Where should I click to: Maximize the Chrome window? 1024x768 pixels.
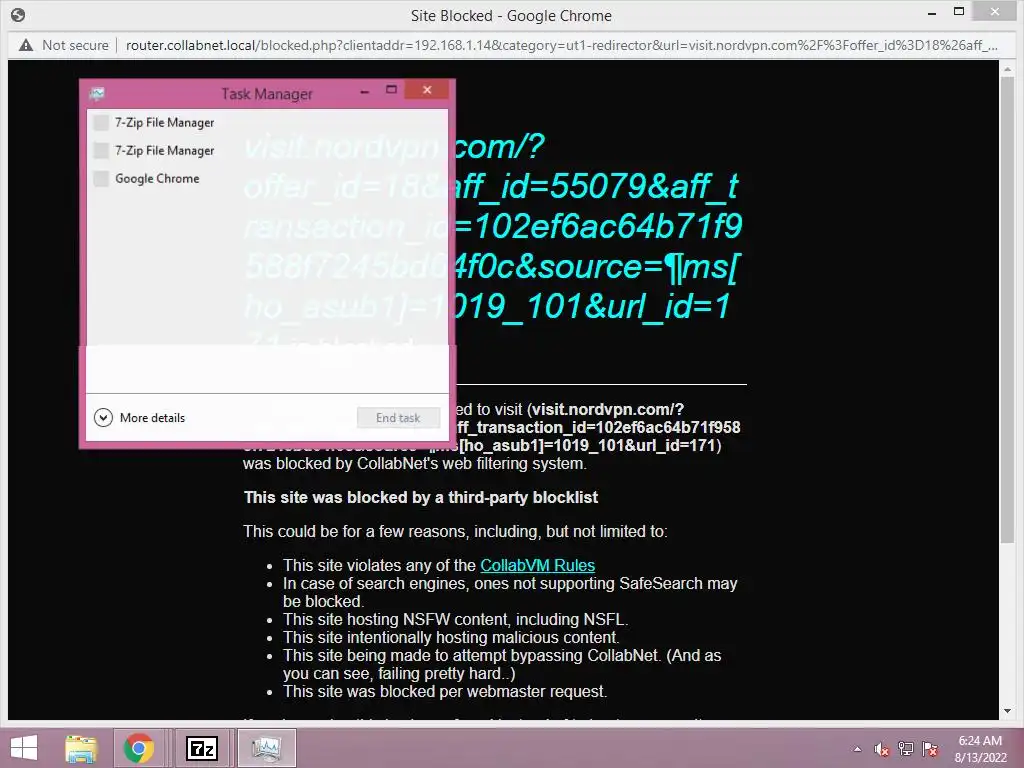[959, 11]
